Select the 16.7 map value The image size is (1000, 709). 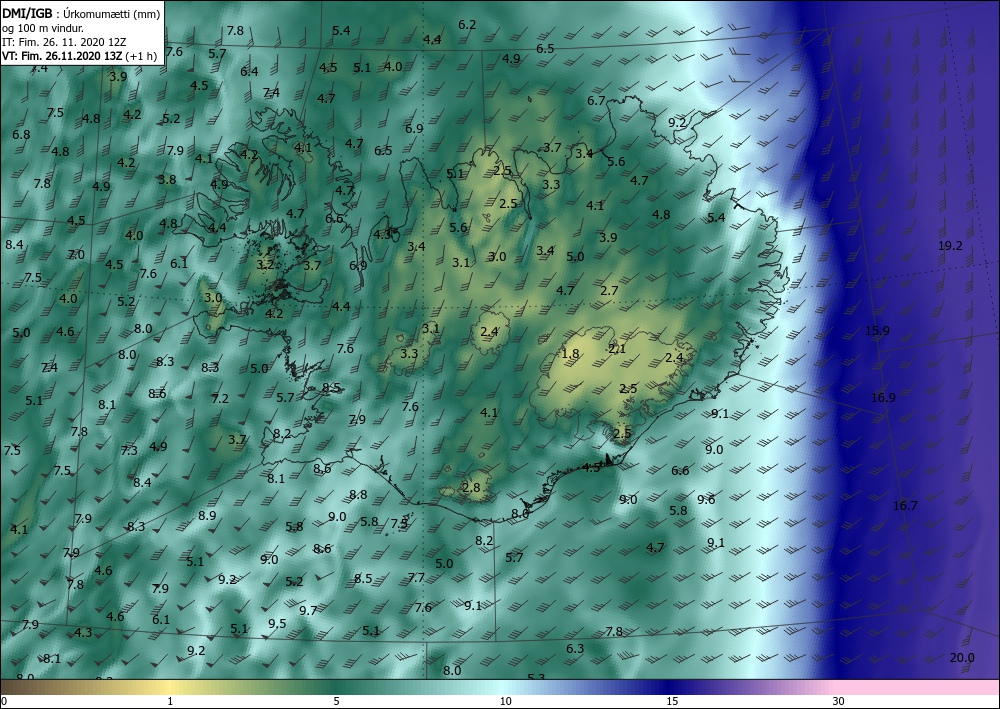click(x=905, y=506)
